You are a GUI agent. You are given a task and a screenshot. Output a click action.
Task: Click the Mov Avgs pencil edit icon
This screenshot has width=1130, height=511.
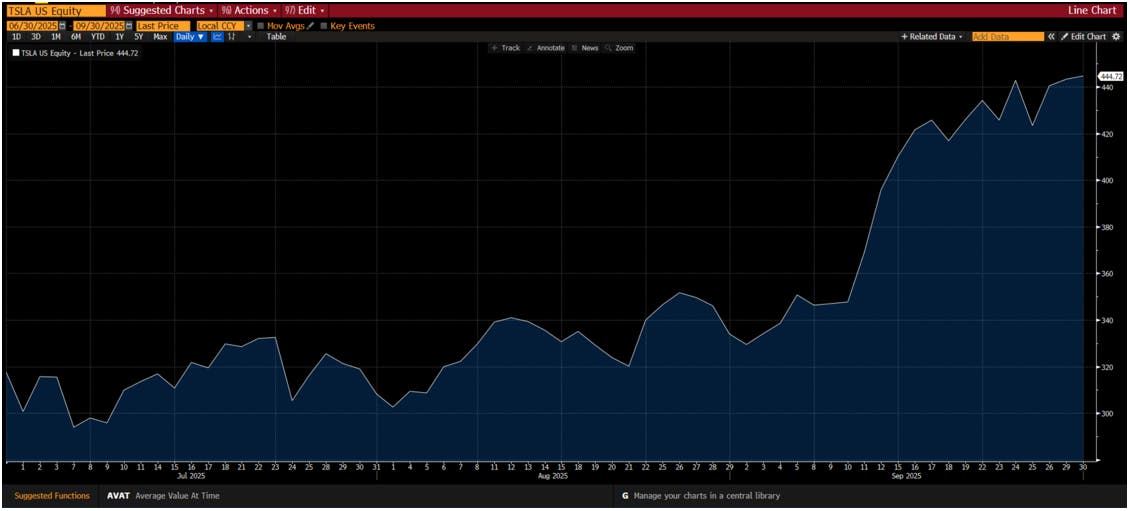pos(310,25)
